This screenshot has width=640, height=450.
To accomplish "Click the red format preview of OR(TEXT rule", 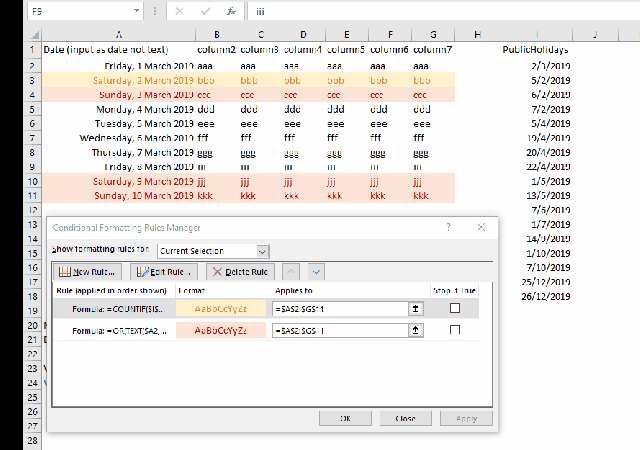I will click(x=221, y=330).
